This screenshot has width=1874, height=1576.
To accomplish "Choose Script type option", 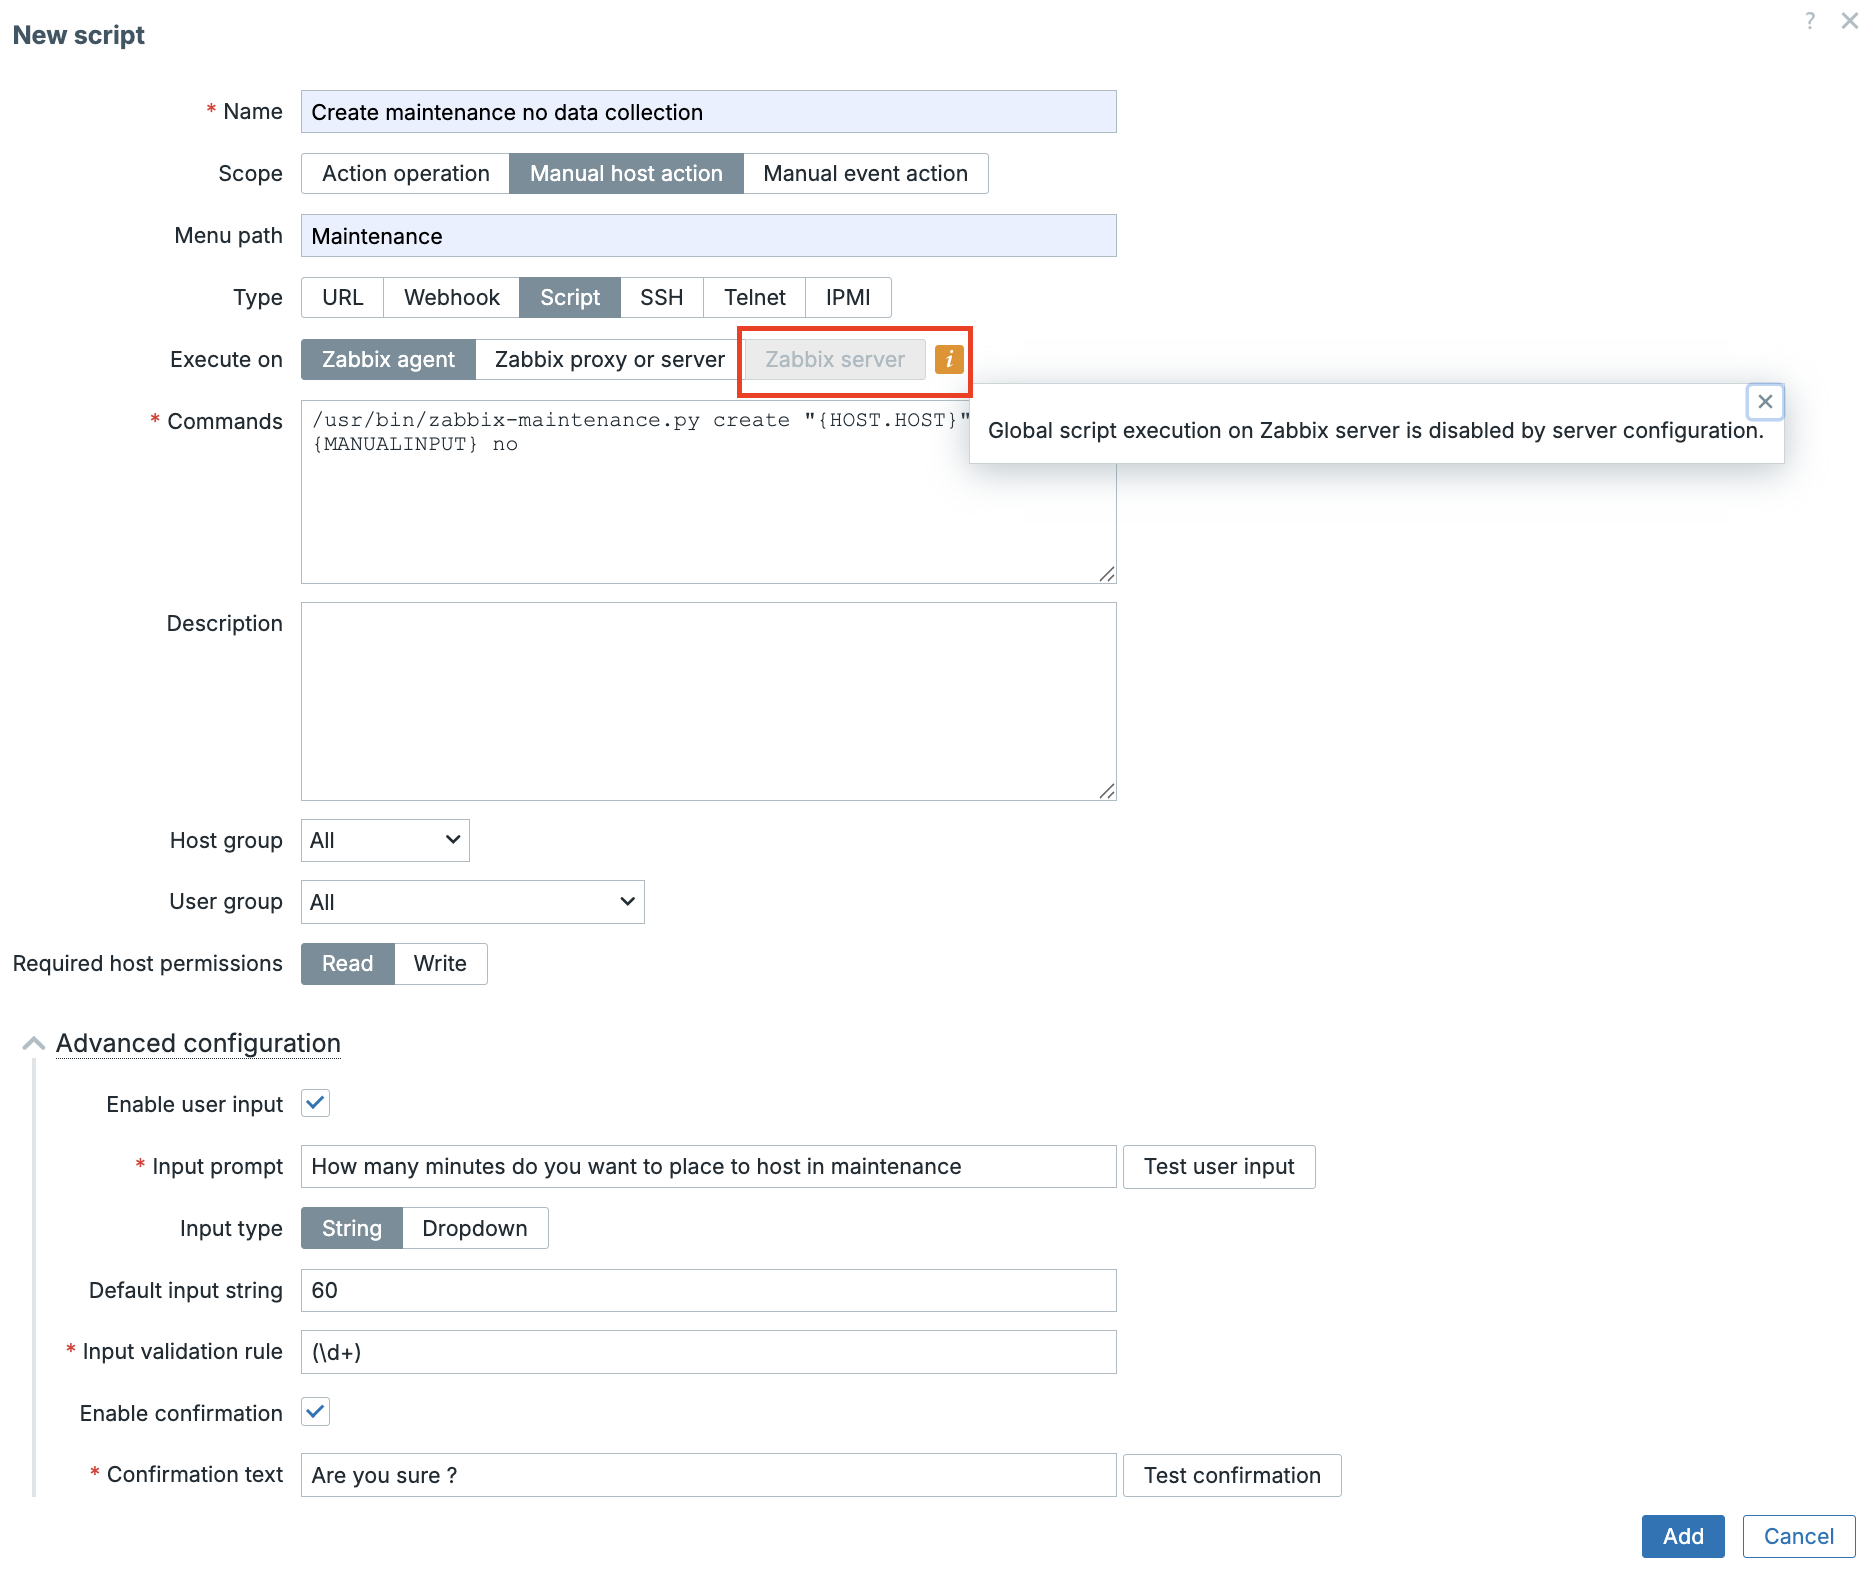I will (570, 298).
